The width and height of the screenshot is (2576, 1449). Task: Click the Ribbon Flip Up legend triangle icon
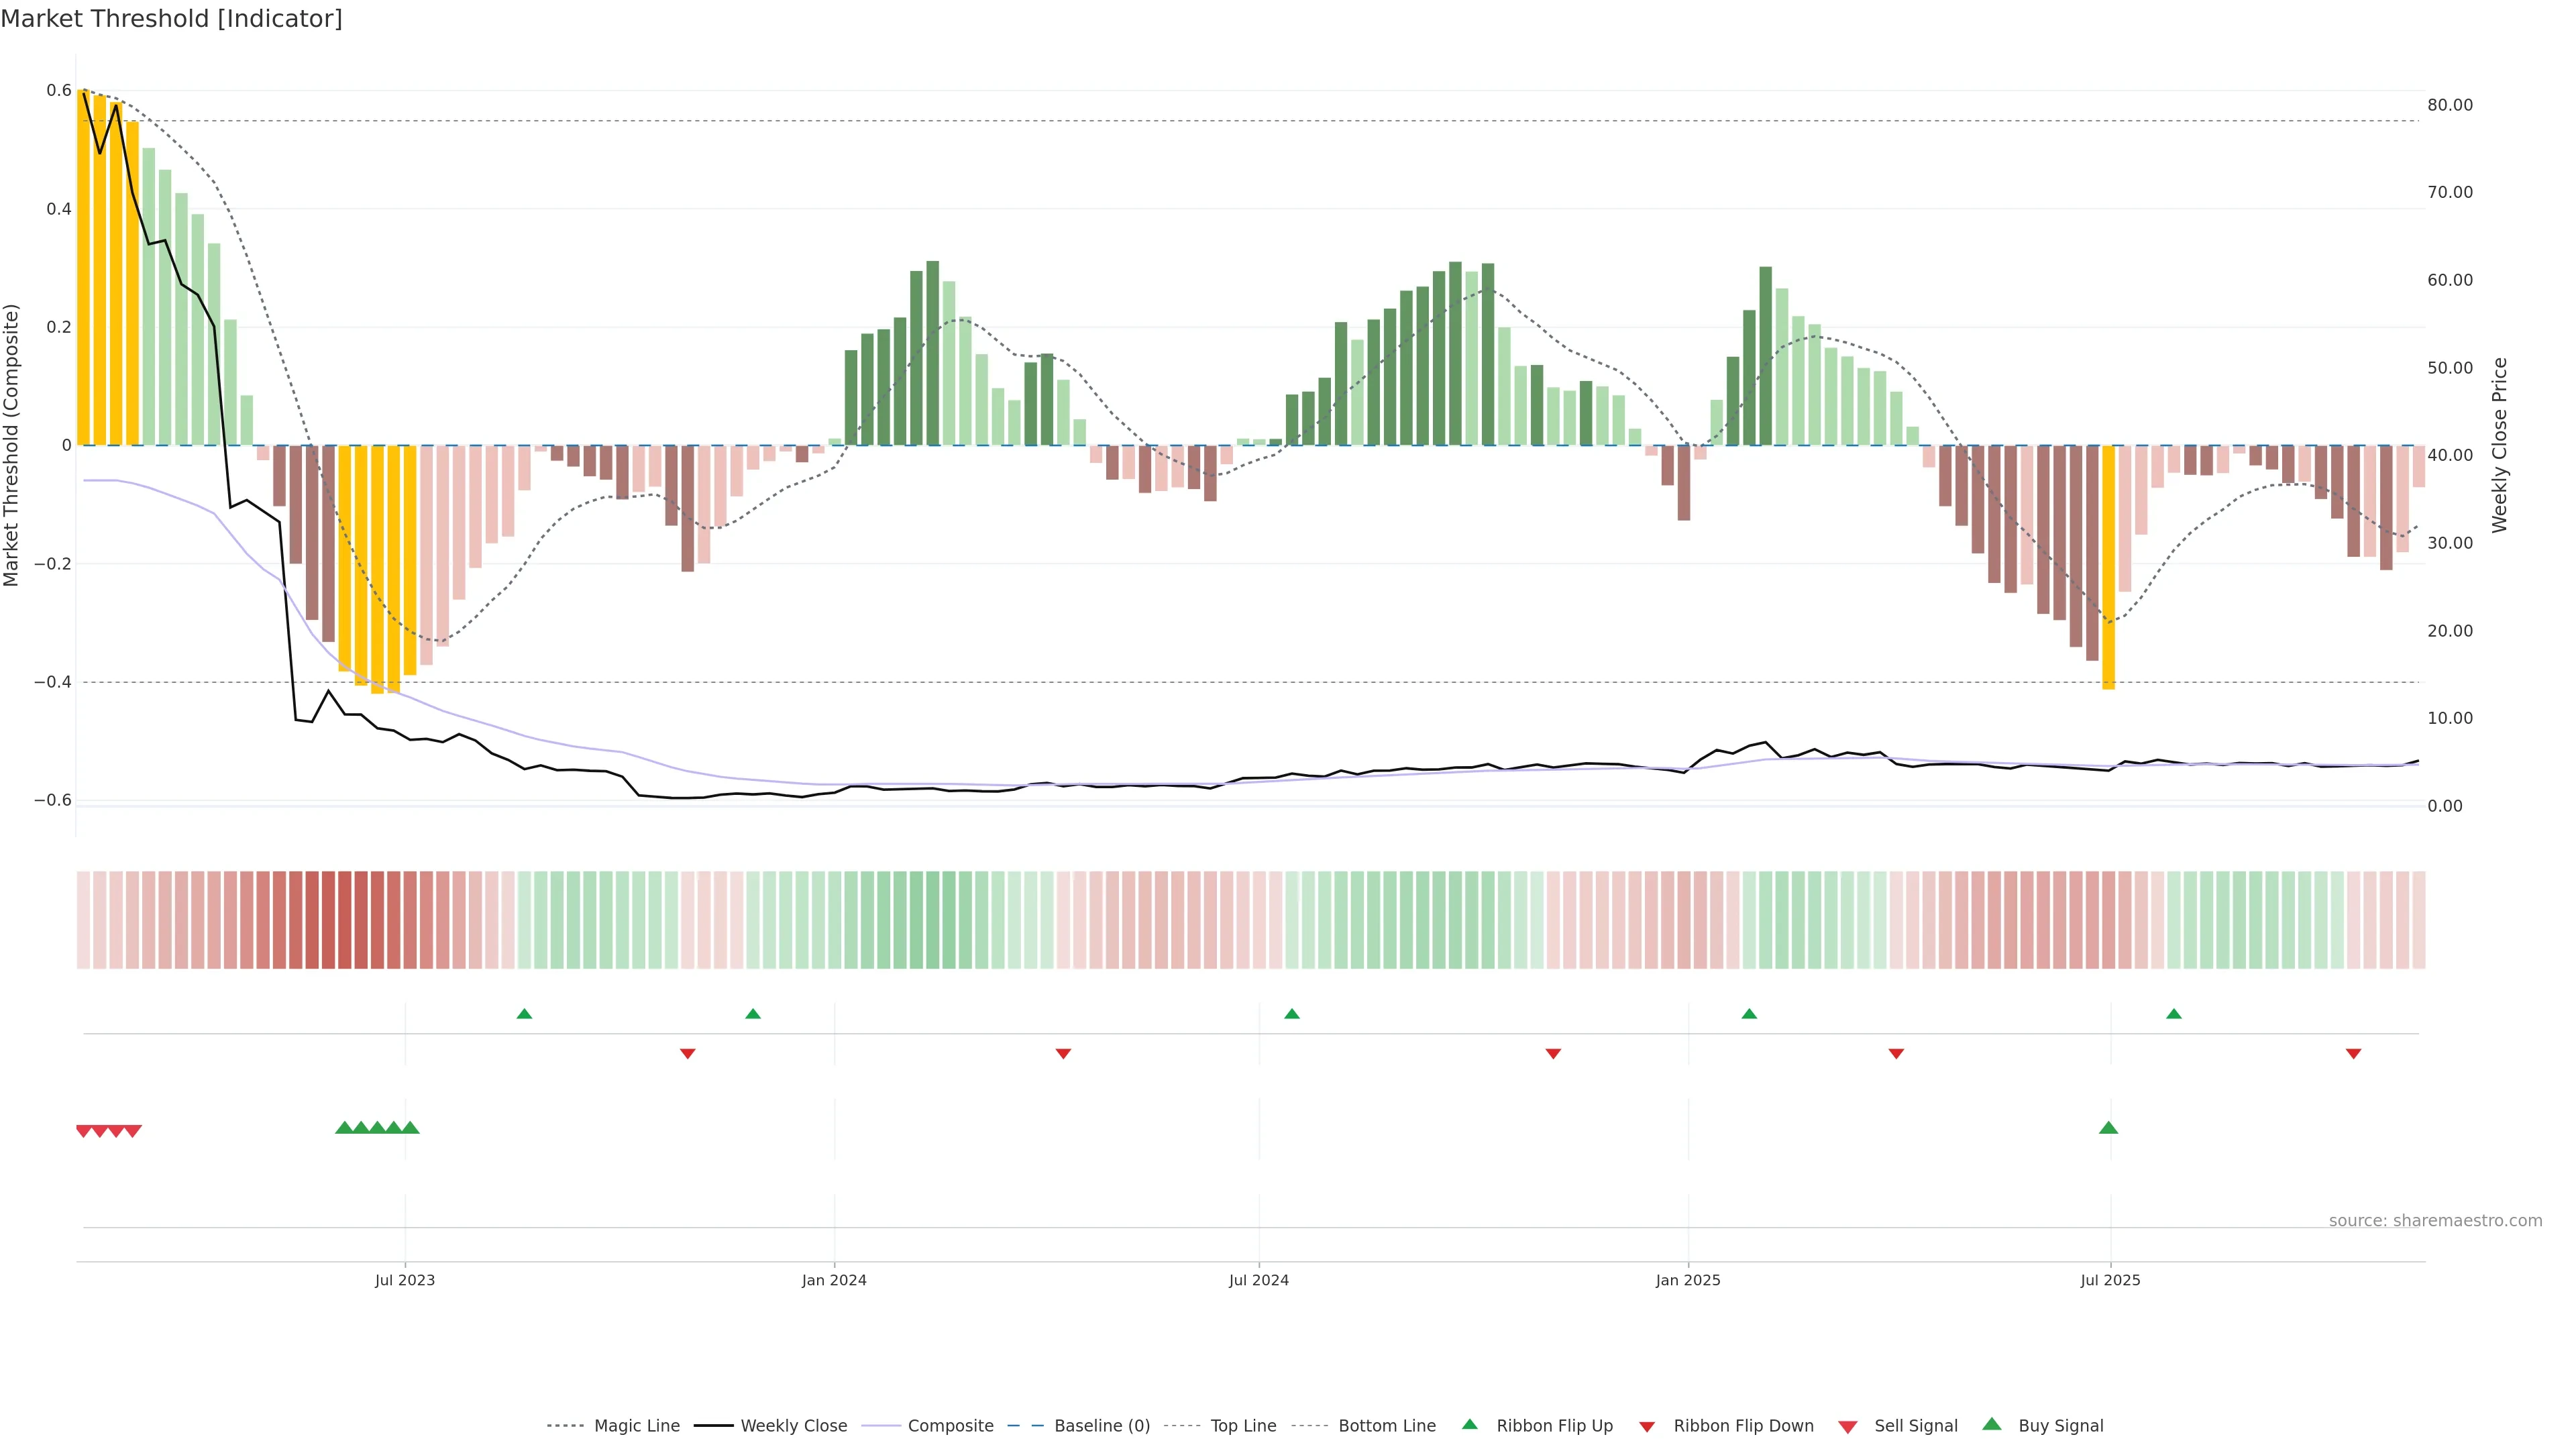(1469, 1424)
